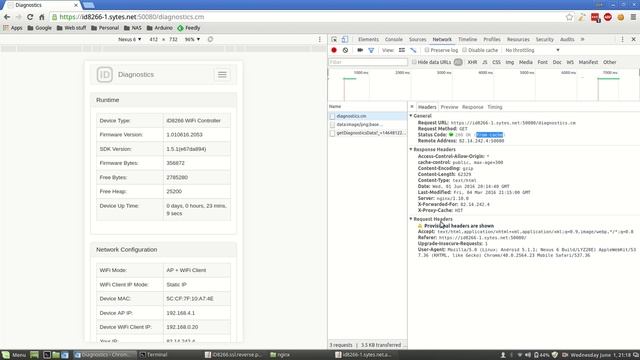The width and height of the screenshot is (640, 360).
Task: Switch to the Profiles tab
Action: pos(492,40)
